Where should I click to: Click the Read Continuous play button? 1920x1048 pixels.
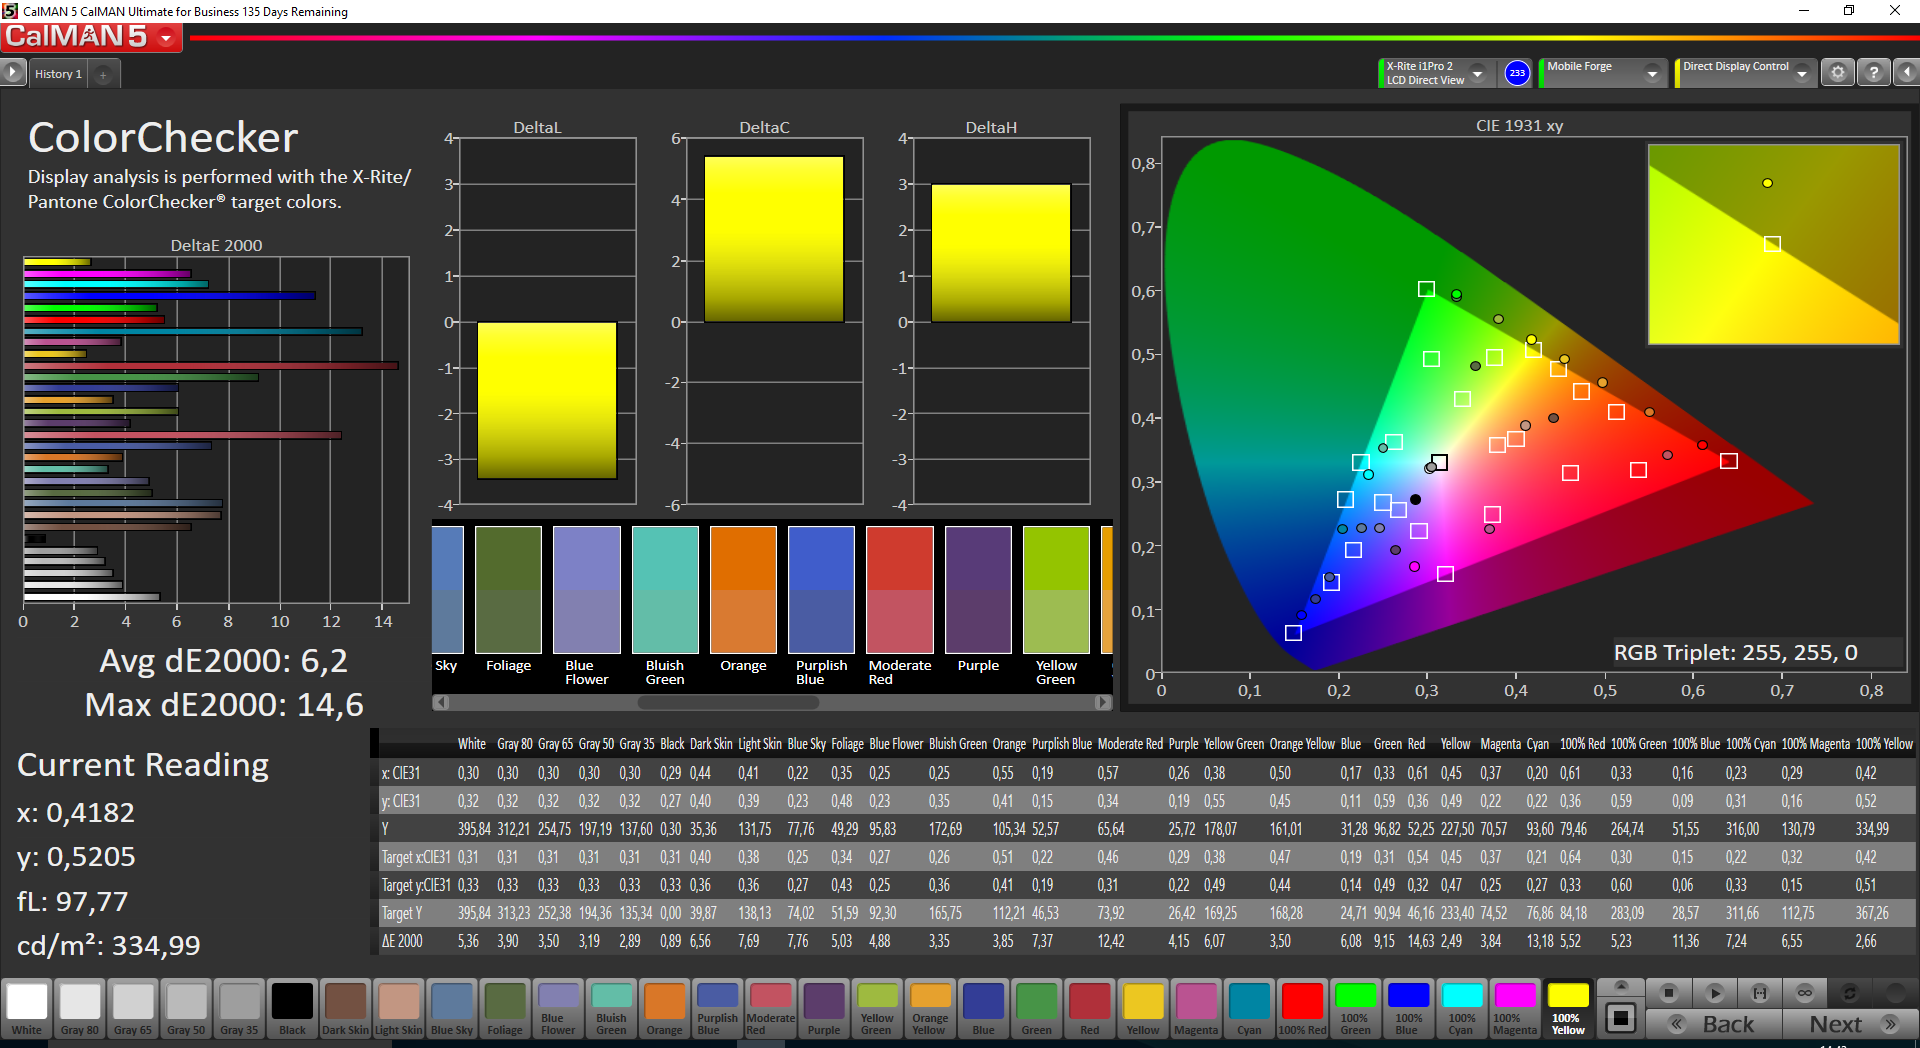pos(1714,993)
